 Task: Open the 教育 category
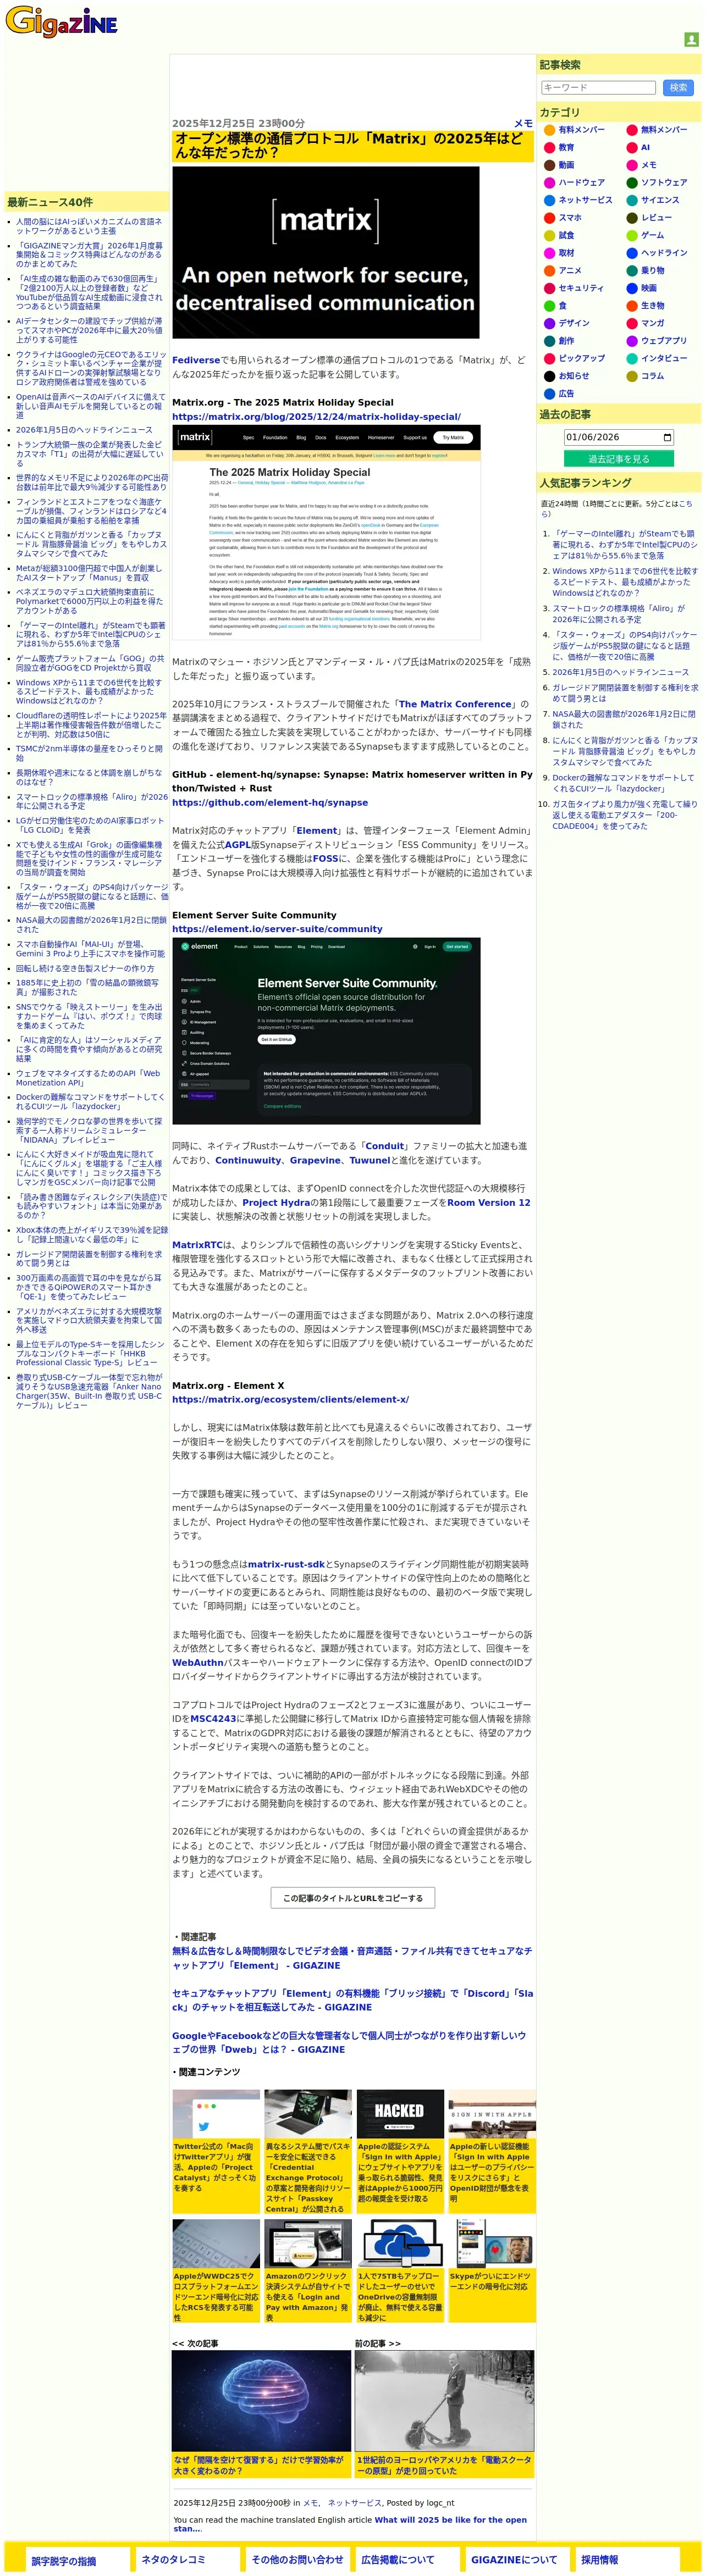coord(566,148)
